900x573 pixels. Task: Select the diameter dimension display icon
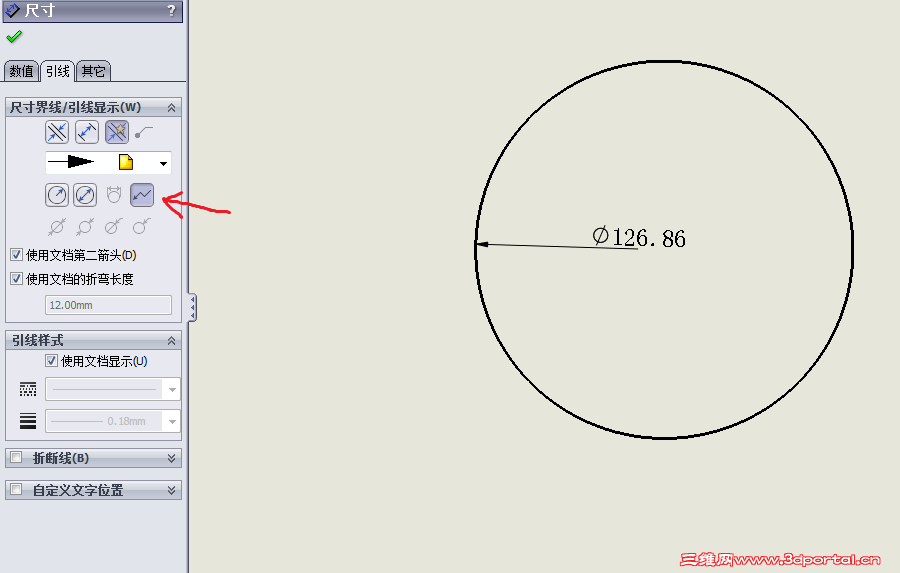tap(85, 195)
